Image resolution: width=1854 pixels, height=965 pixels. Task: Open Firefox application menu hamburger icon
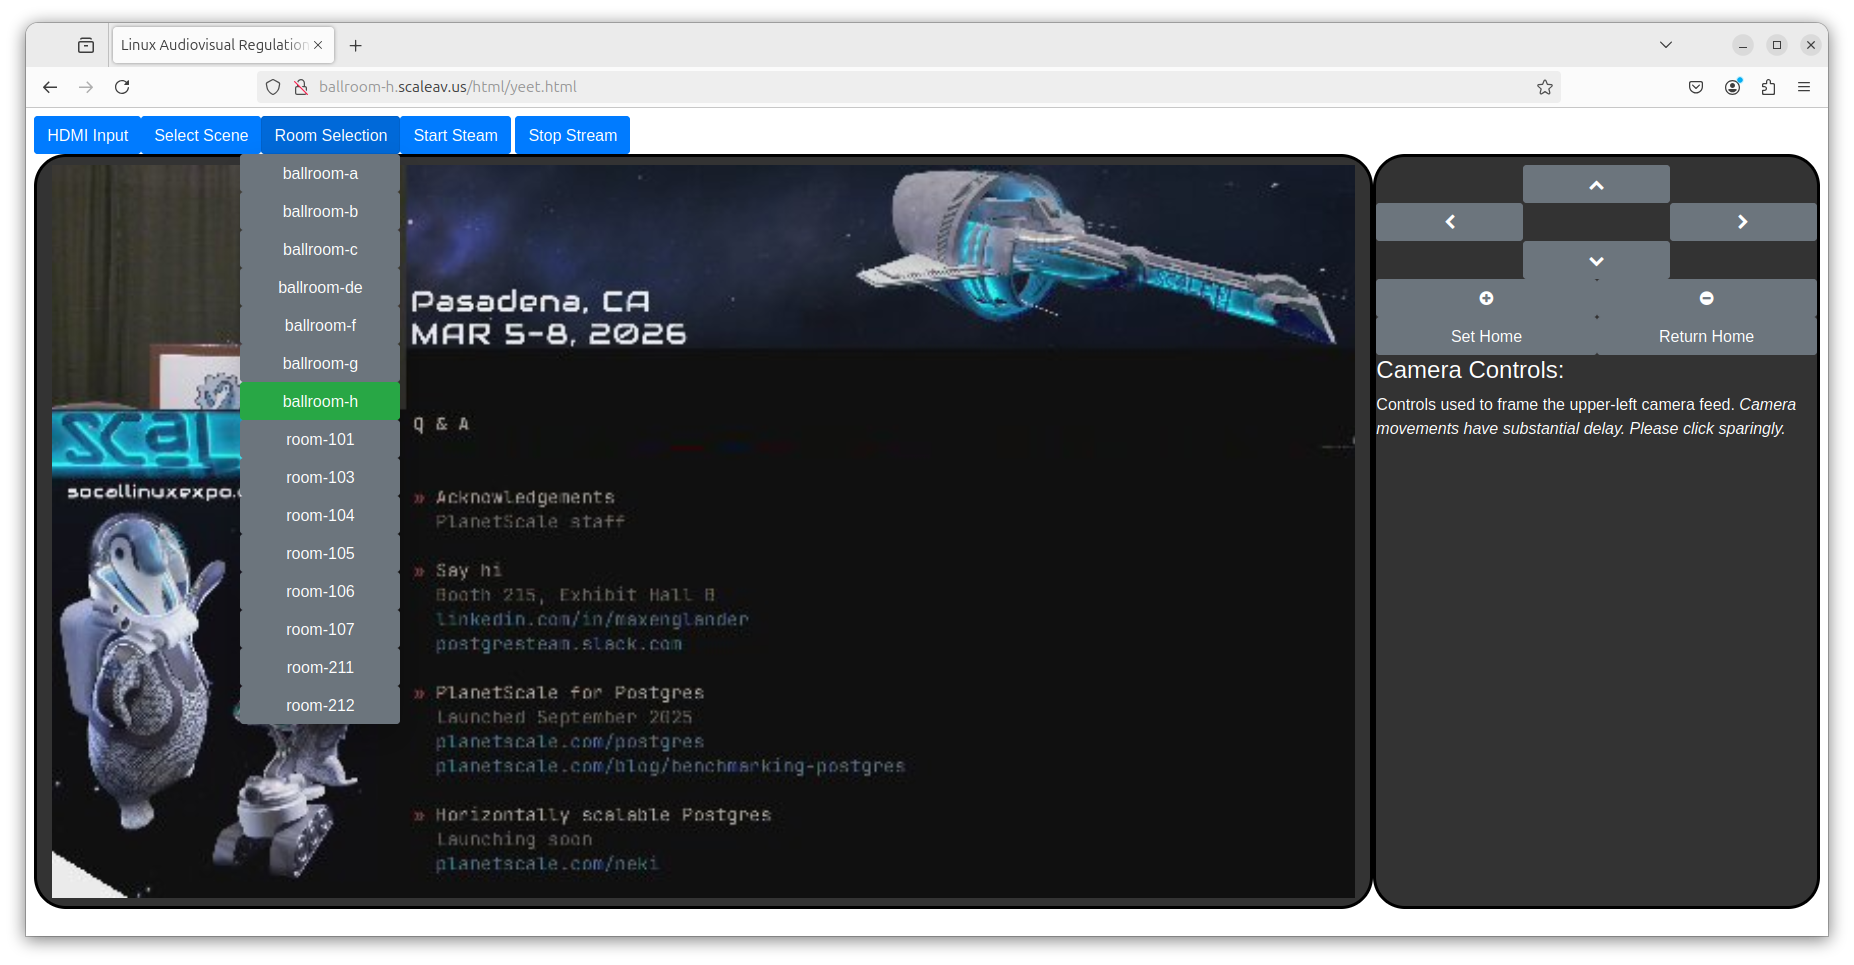[x=1803, y=87]
